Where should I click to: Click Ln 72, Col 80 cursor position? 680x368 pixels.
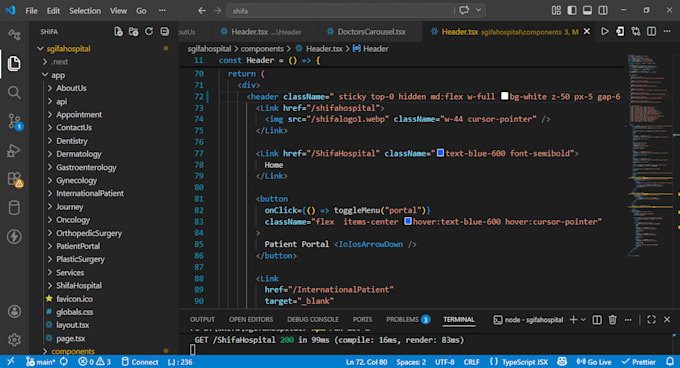point(366,362)
